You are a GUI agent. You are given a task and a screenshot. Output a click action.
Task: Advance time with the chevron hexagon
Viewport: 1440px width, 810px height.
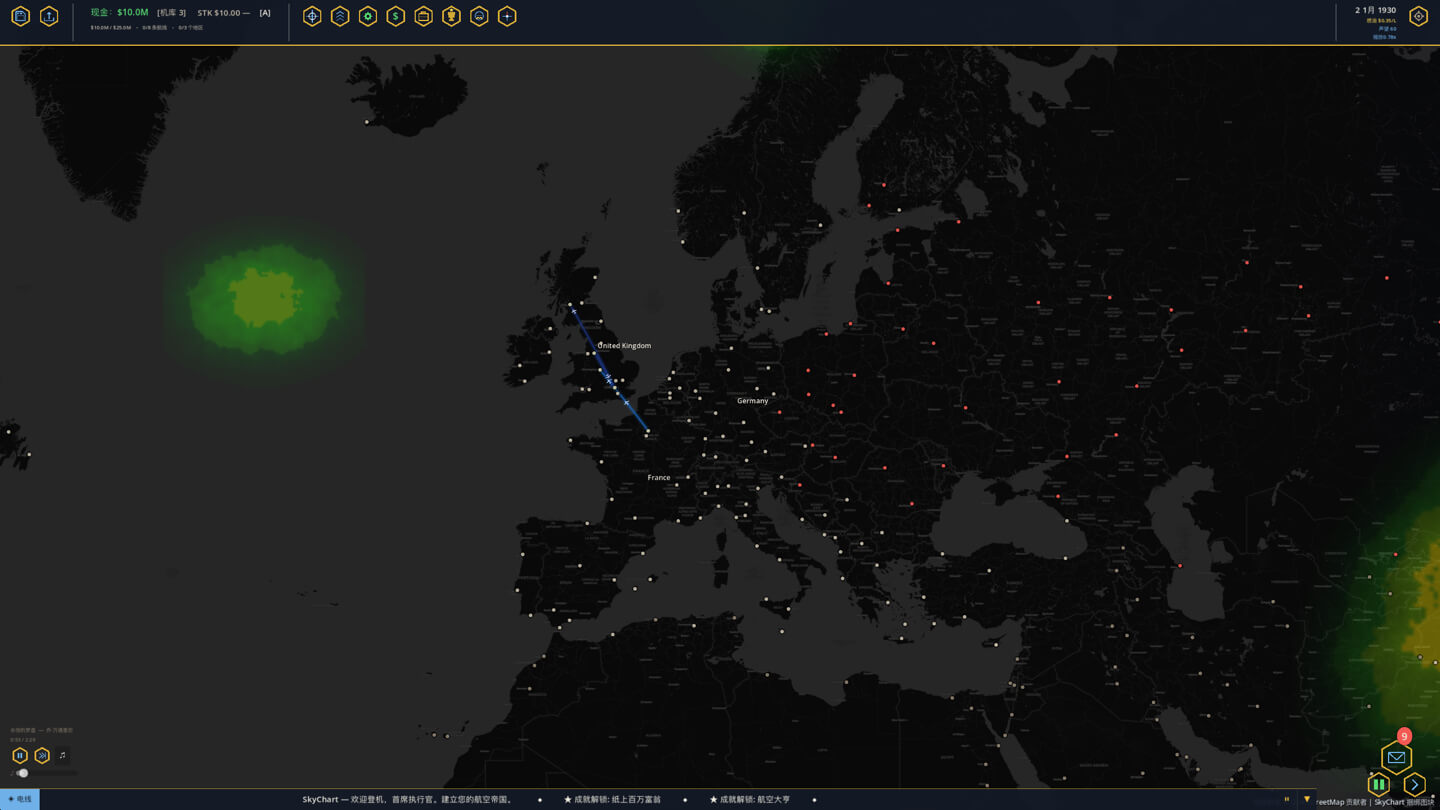pos(1414,785)
